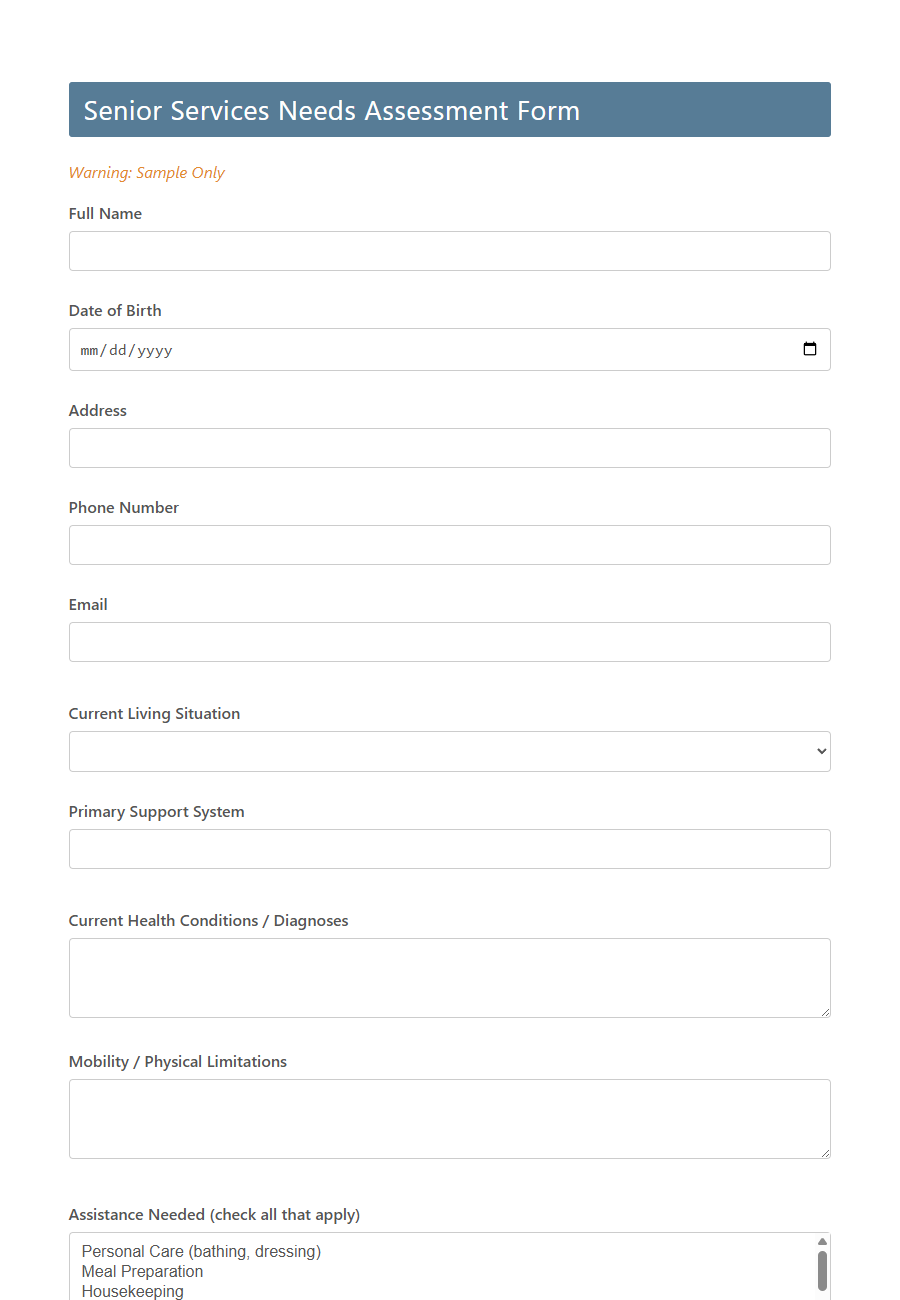Focus the Date of Birth field

click(400, 349)
